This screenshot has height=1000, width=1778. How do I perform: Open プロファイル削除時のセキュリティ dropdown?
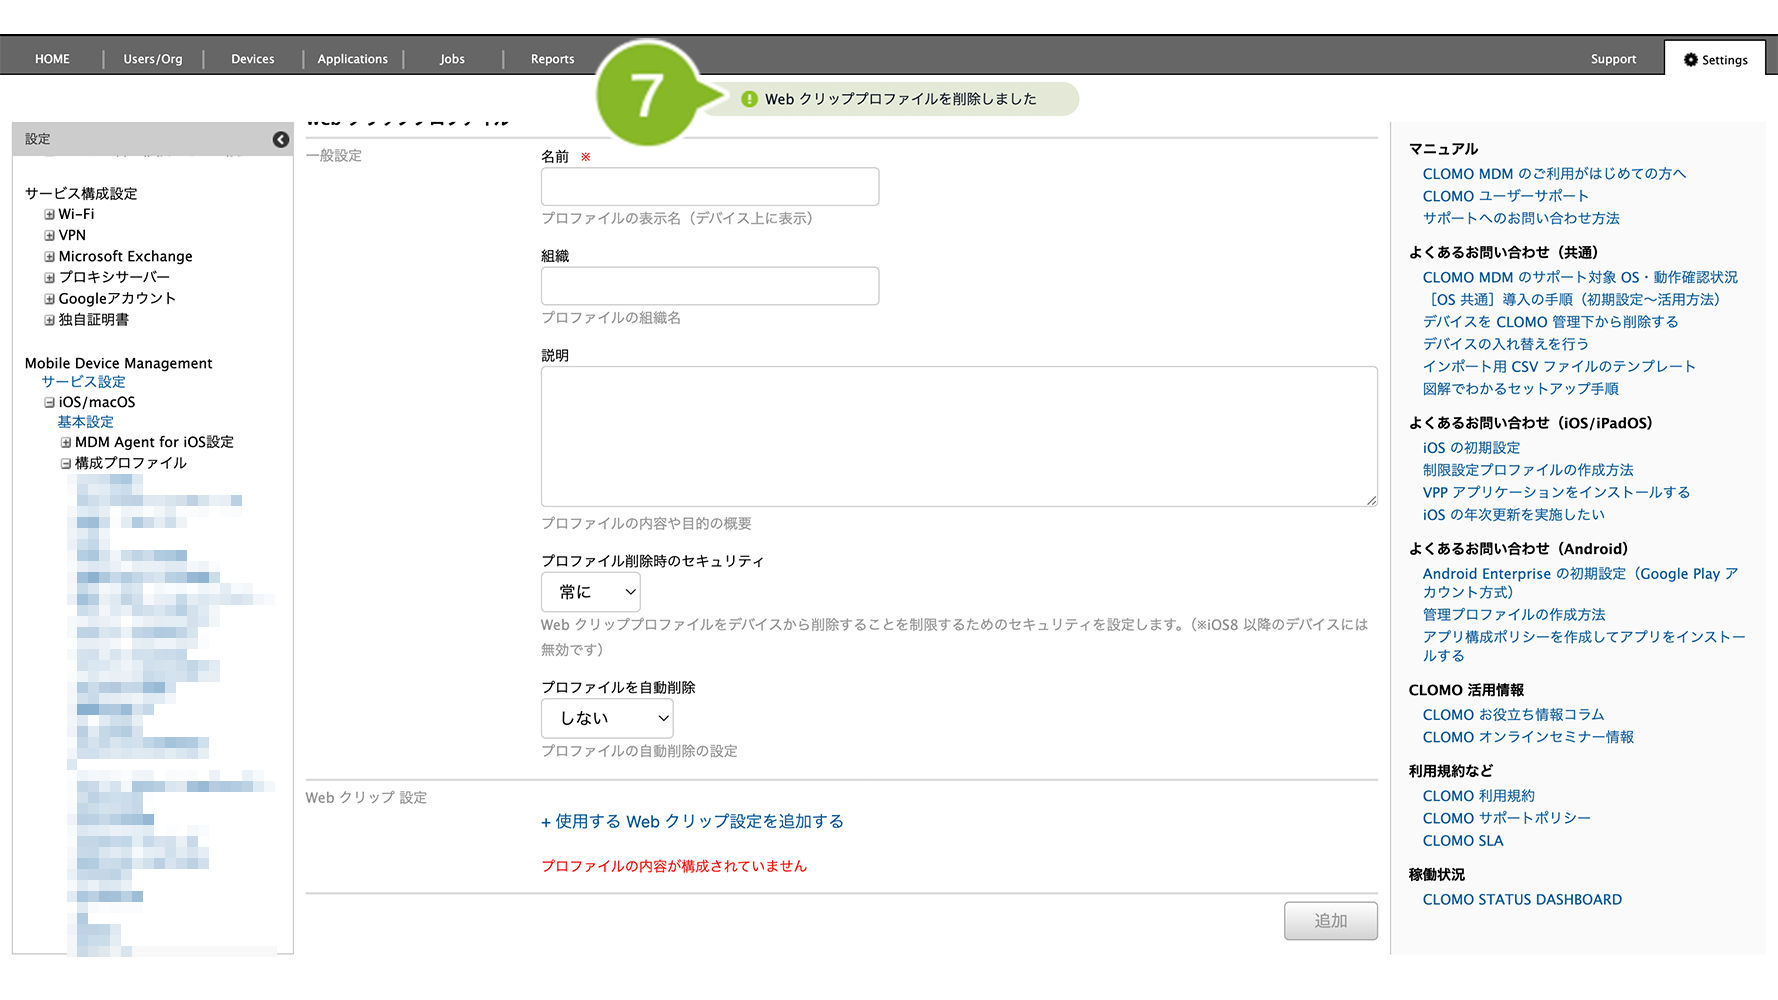tap(590, 592)
